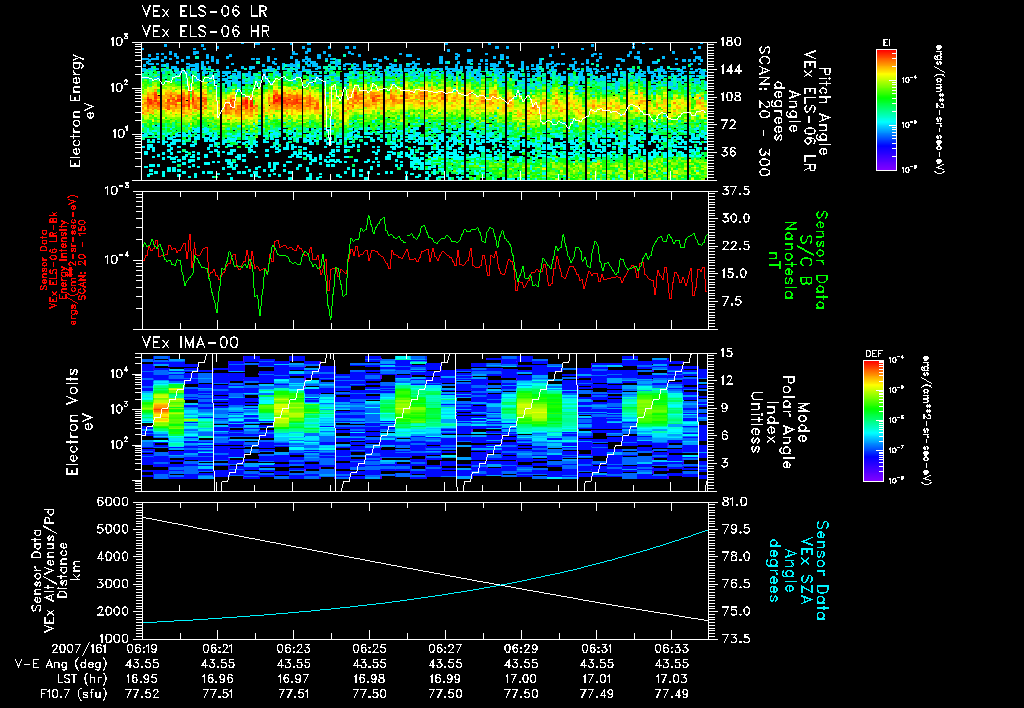The height and width of the screenshot is (708, 1024).
Task: Click the 22.5 nanotesla tick label
Action: point(735,246)
